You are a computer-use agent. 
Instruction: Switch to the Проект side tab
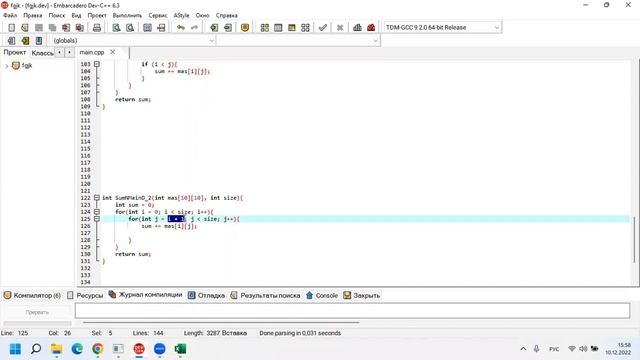coord(15,52)
